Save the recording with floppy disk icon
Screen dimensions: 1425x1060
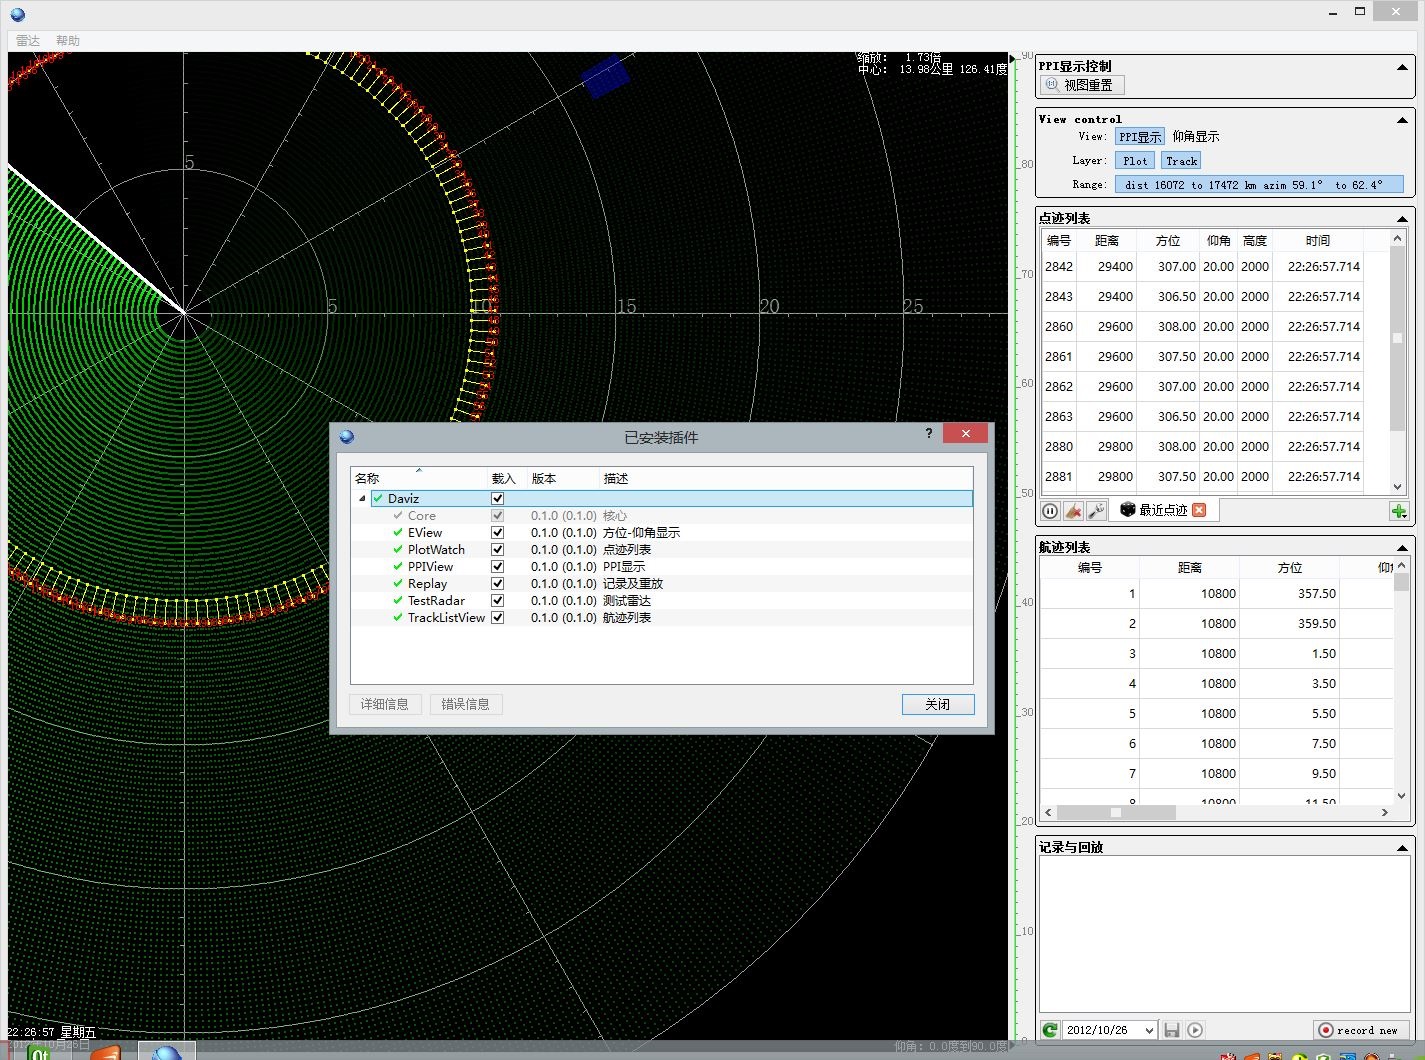click(1172, 1030)
